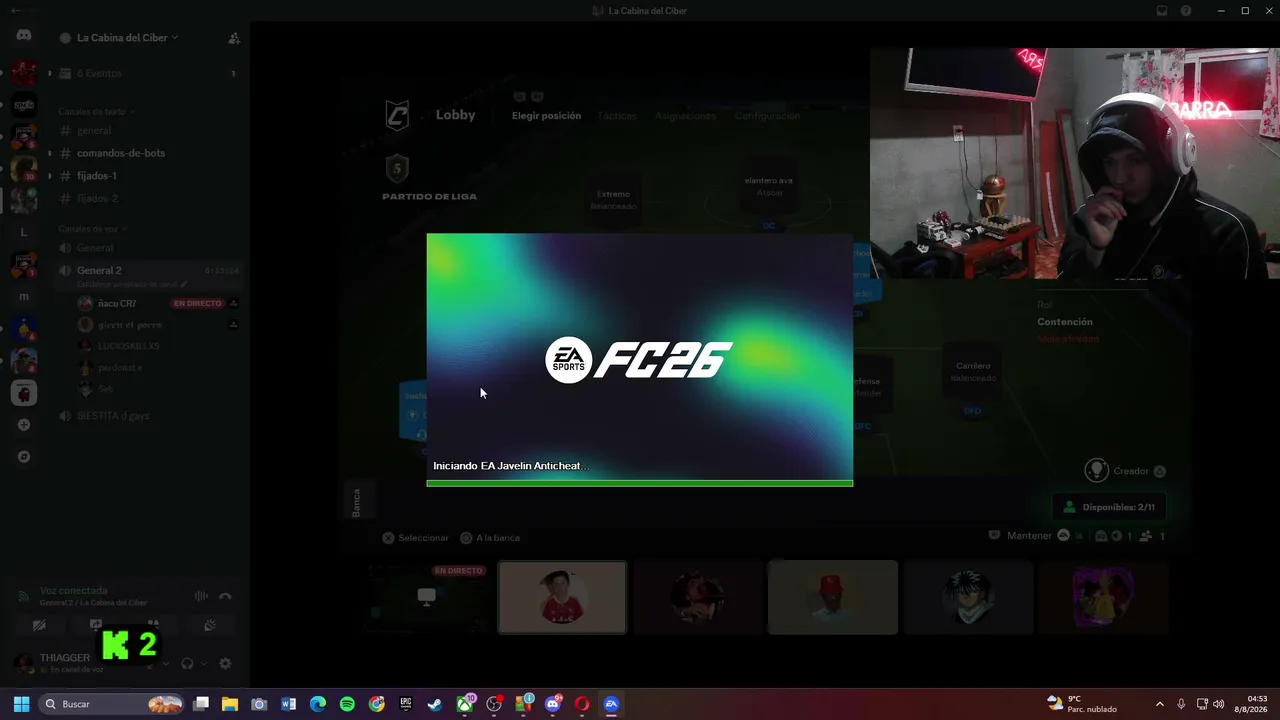Expand output device options beside headphones
The width and height of the screenshot is (1280, 720).
pos(203,664)
